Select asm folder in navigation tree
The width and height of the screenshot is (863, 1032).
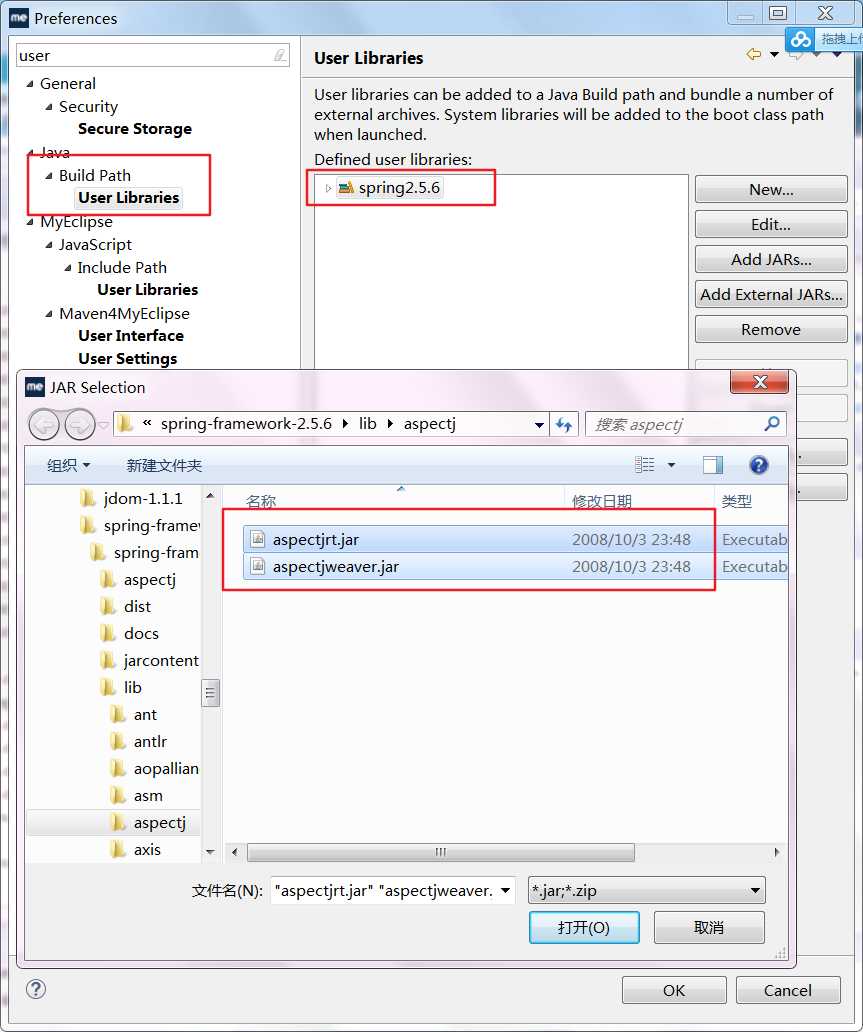[x=148, y=796]
